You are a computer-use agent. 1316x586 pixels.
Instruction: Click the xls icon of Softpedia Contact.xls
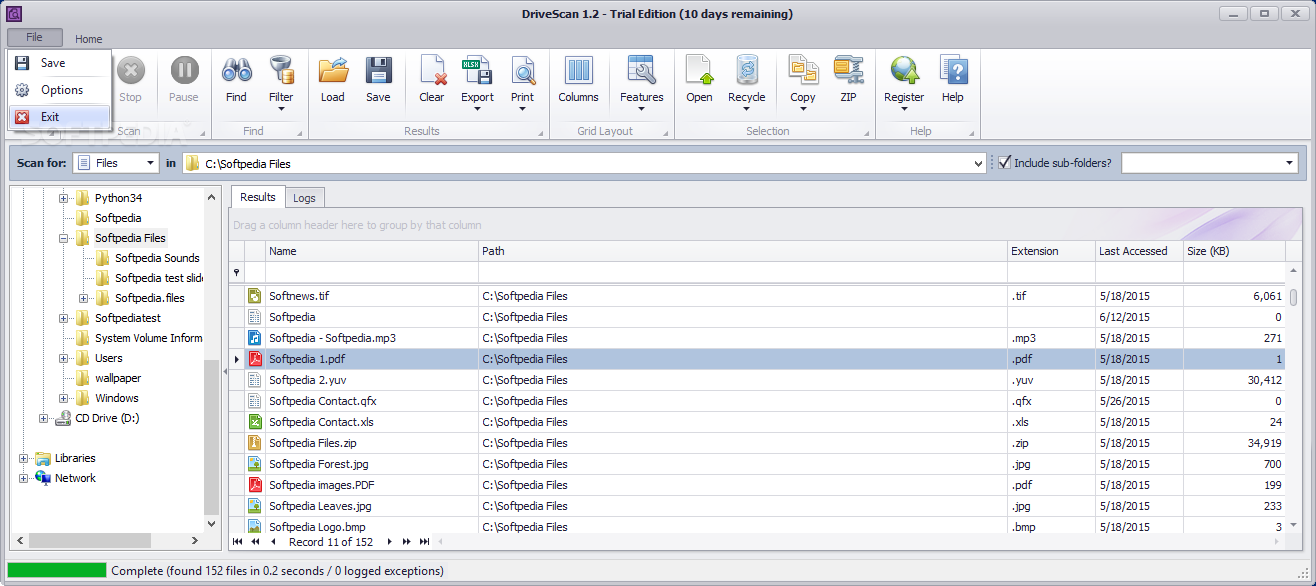pyautogui.click(x=254, y=422)
